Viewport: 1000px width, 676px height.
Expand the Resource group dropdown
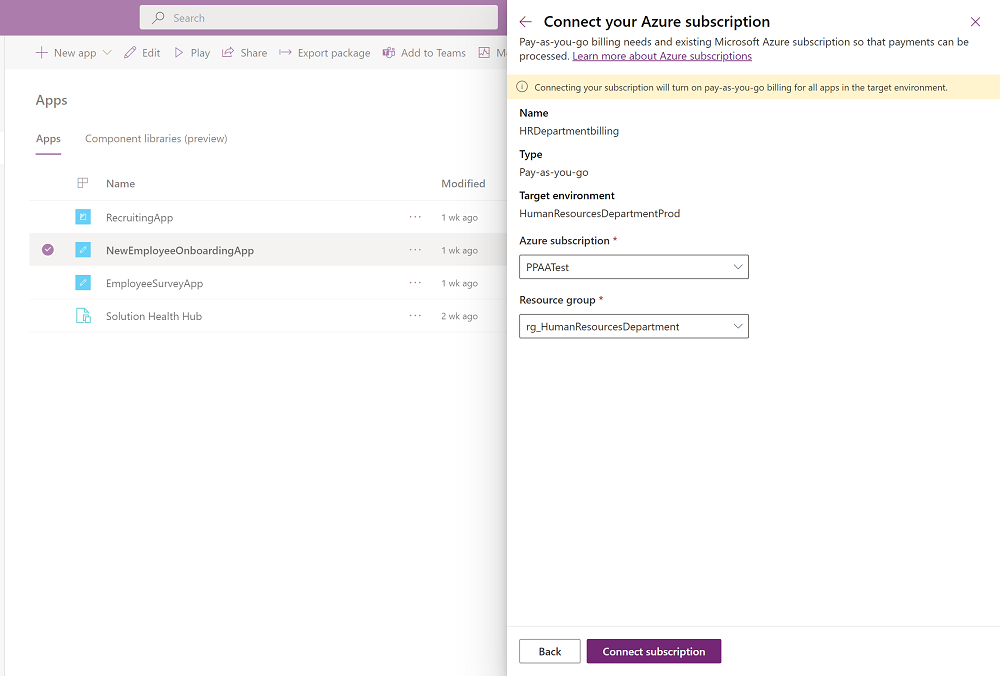(633, 326)
